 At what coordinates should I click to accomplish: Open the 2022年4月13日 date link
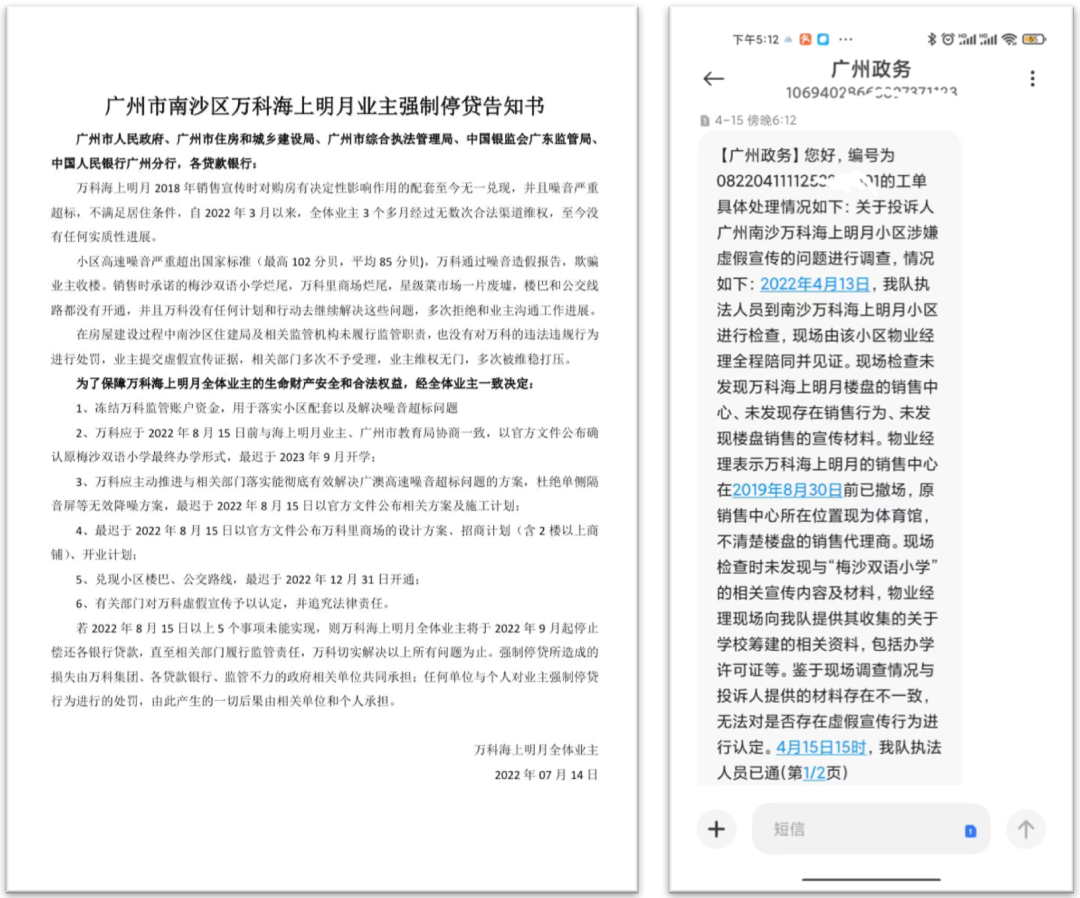pyautogui.click(x=815, y=284)
